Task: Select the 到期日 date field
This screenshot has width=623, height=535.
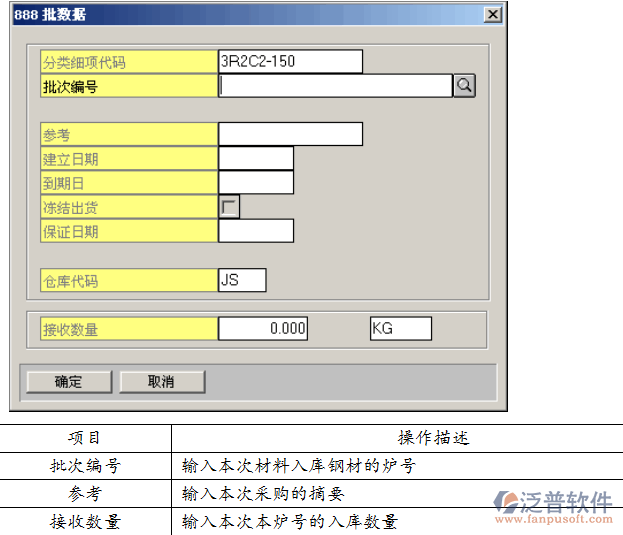Action: point(256,183)
